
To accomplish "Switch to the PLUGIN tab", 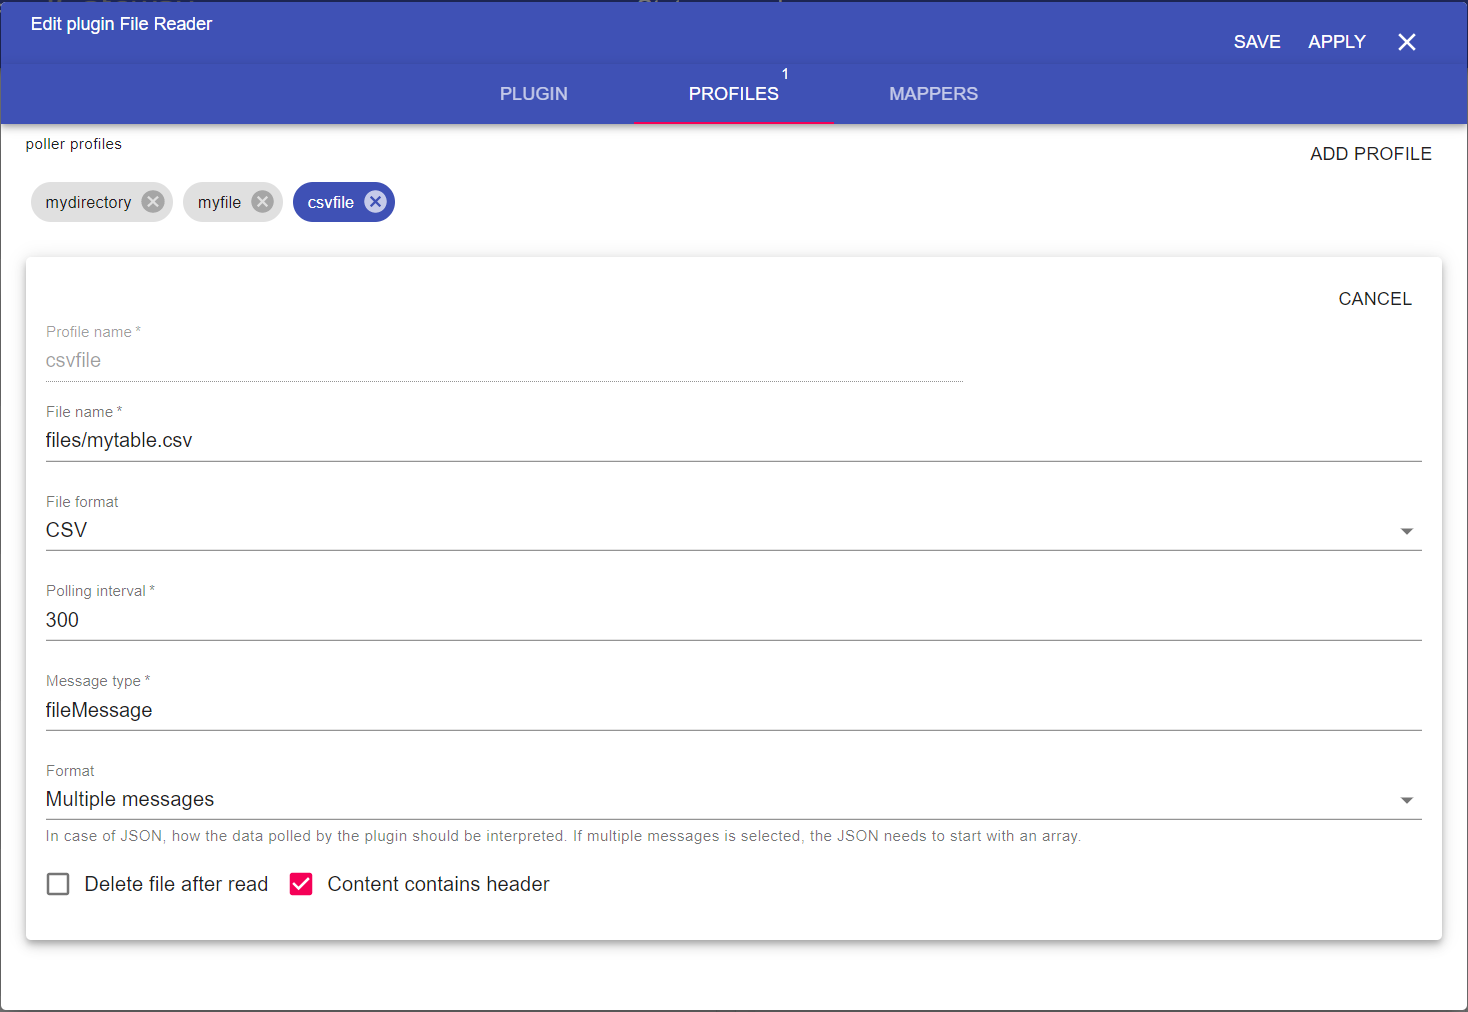I will (x=533, y=94).
